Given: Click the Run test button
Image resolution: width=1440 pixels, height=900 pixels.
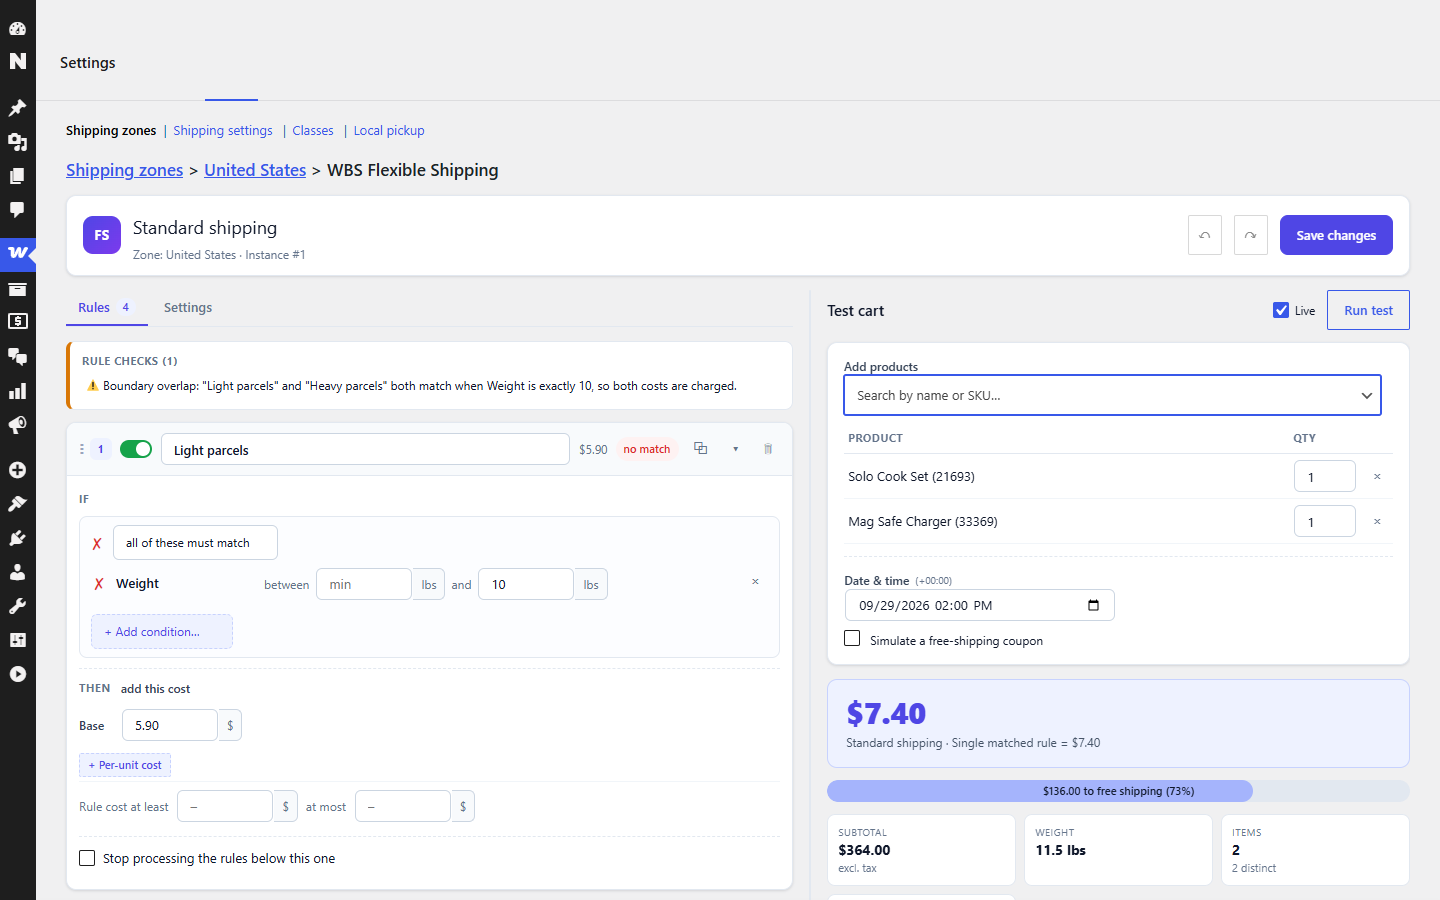Looking at the screenshot, I should click(x=1368, y=310).
